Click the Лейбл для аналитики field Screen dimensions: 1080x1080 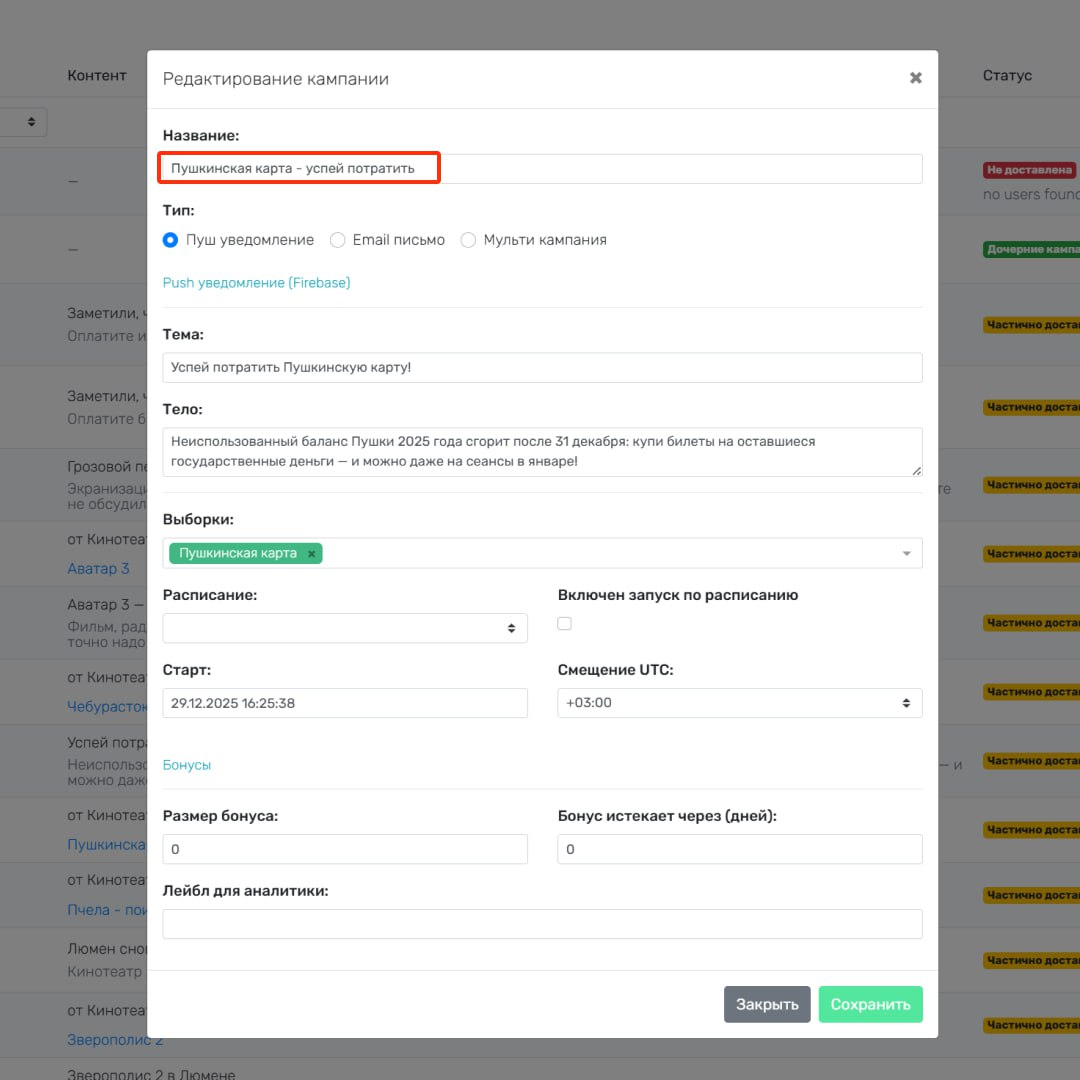542,924
